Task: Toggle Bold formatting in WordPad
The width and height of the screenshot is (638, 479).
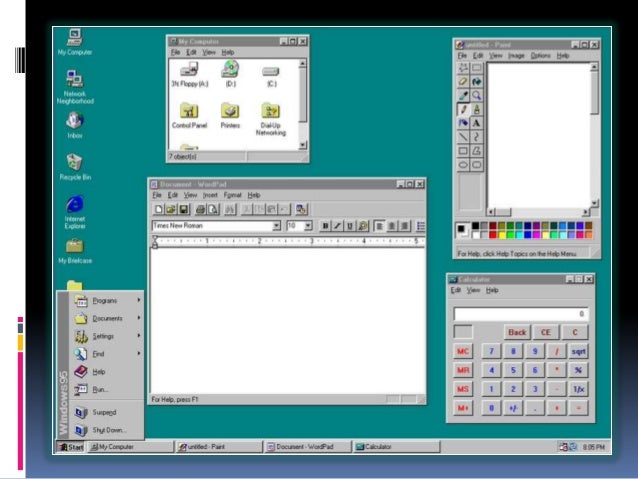Action: 325,226
